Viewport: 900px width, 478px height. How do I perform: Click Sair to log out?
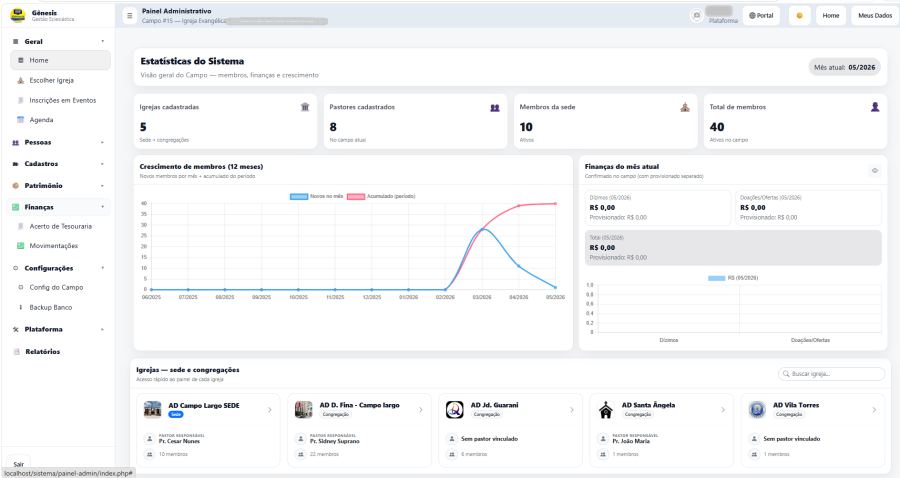click(19, 464)
